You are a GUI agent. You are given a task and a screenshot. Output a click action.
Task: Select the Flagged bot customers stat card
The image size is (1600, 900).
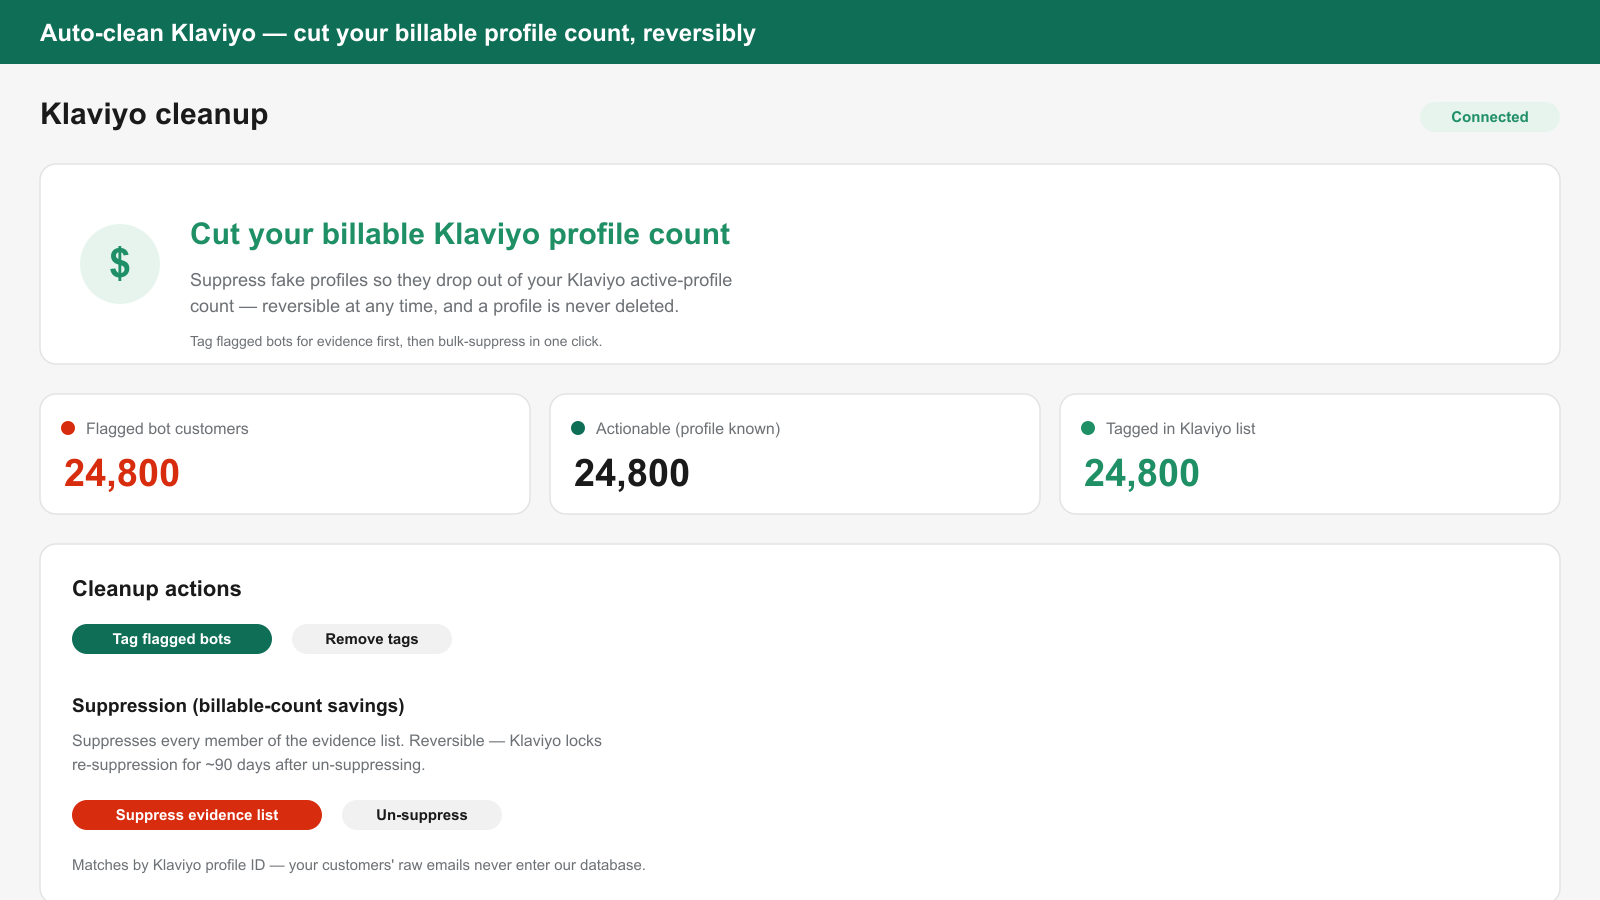click(x=285, y=454)
